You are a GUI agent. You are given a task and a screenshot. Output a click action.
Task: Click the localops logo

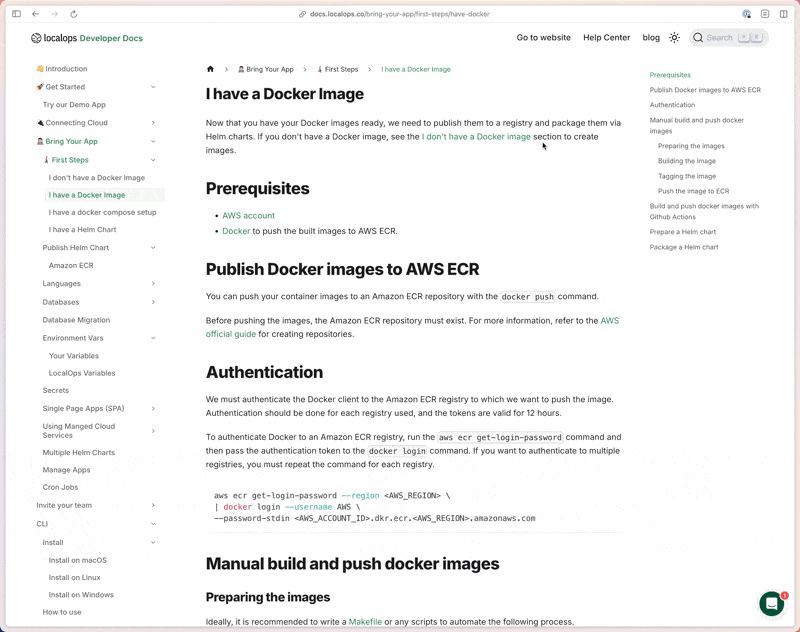click(54, 38)
